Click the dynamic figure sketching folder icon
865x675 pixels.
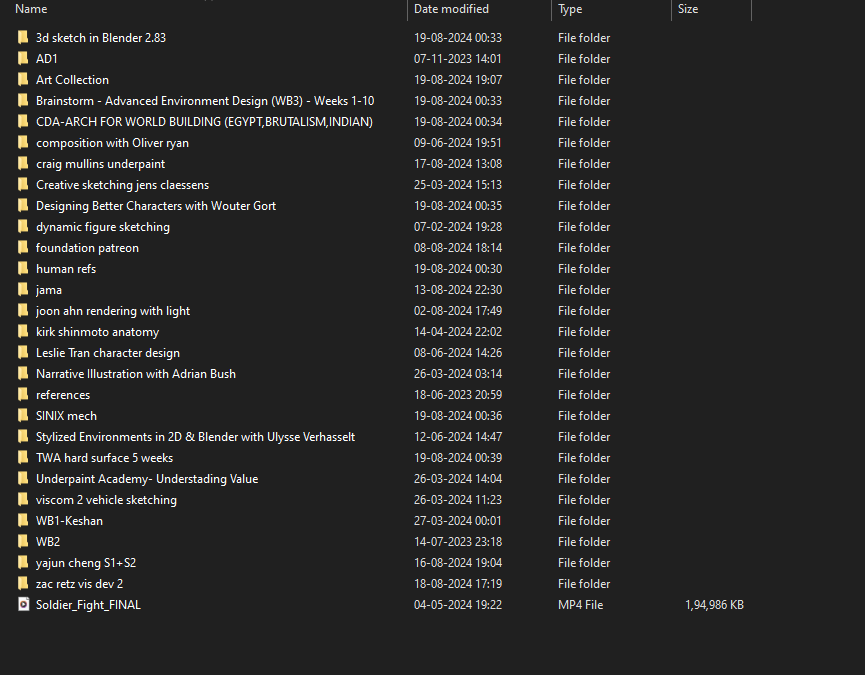point(23,227)
